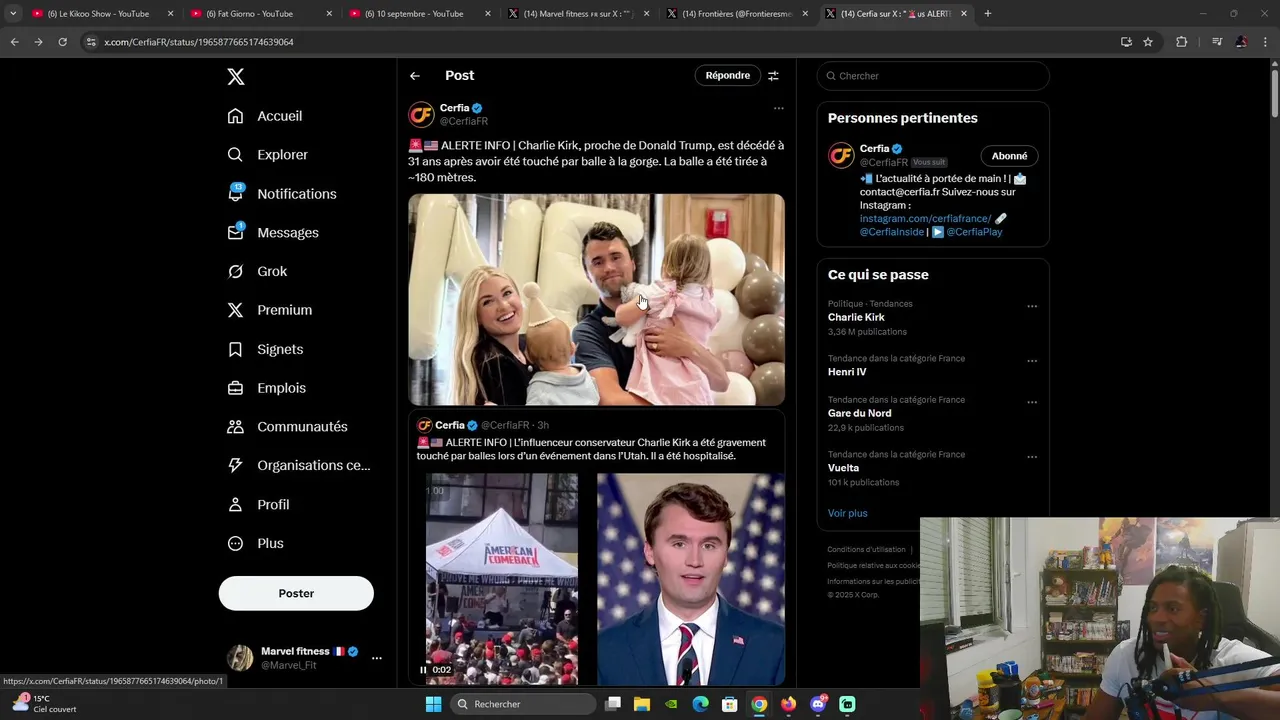1280x720 pixels.
Task: Click the Plus more-options circle icon
Action: [x=235, y=543]
